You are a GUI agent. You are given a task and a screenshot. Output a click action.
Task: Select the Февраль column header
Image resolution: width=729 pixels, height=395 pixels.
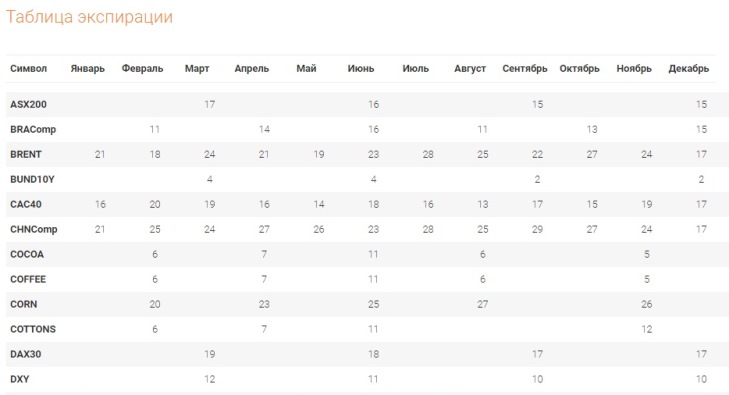142,69
